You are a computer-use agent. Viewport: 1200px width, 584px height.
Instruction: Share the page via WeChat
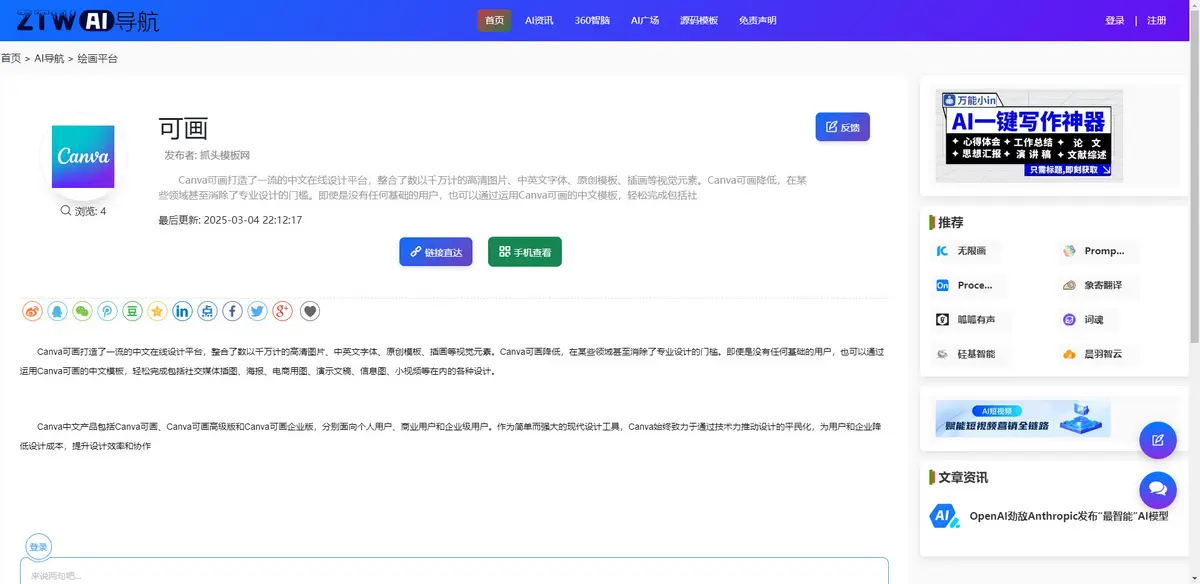[x=81, y=311]
